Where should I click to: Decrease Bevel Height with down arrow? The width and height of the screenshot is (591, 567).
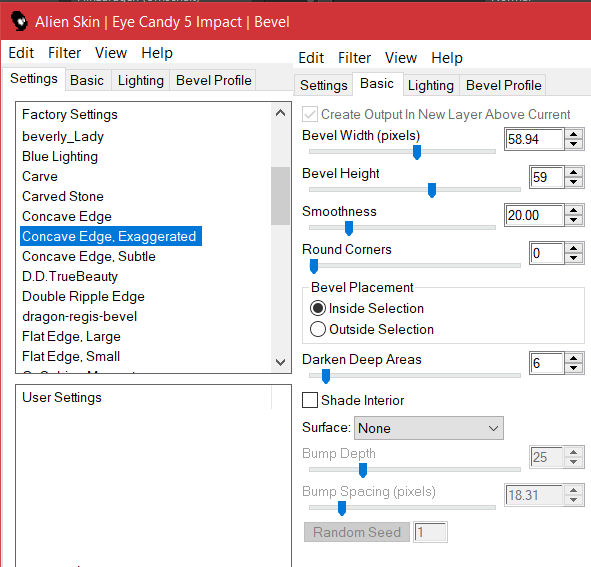(x=574, y=182)
